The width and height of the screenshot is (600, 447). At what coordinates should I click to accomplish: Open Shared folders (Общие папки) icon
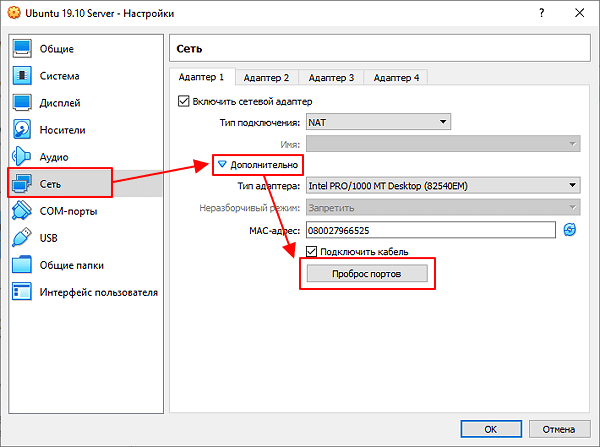pos(24,265)
